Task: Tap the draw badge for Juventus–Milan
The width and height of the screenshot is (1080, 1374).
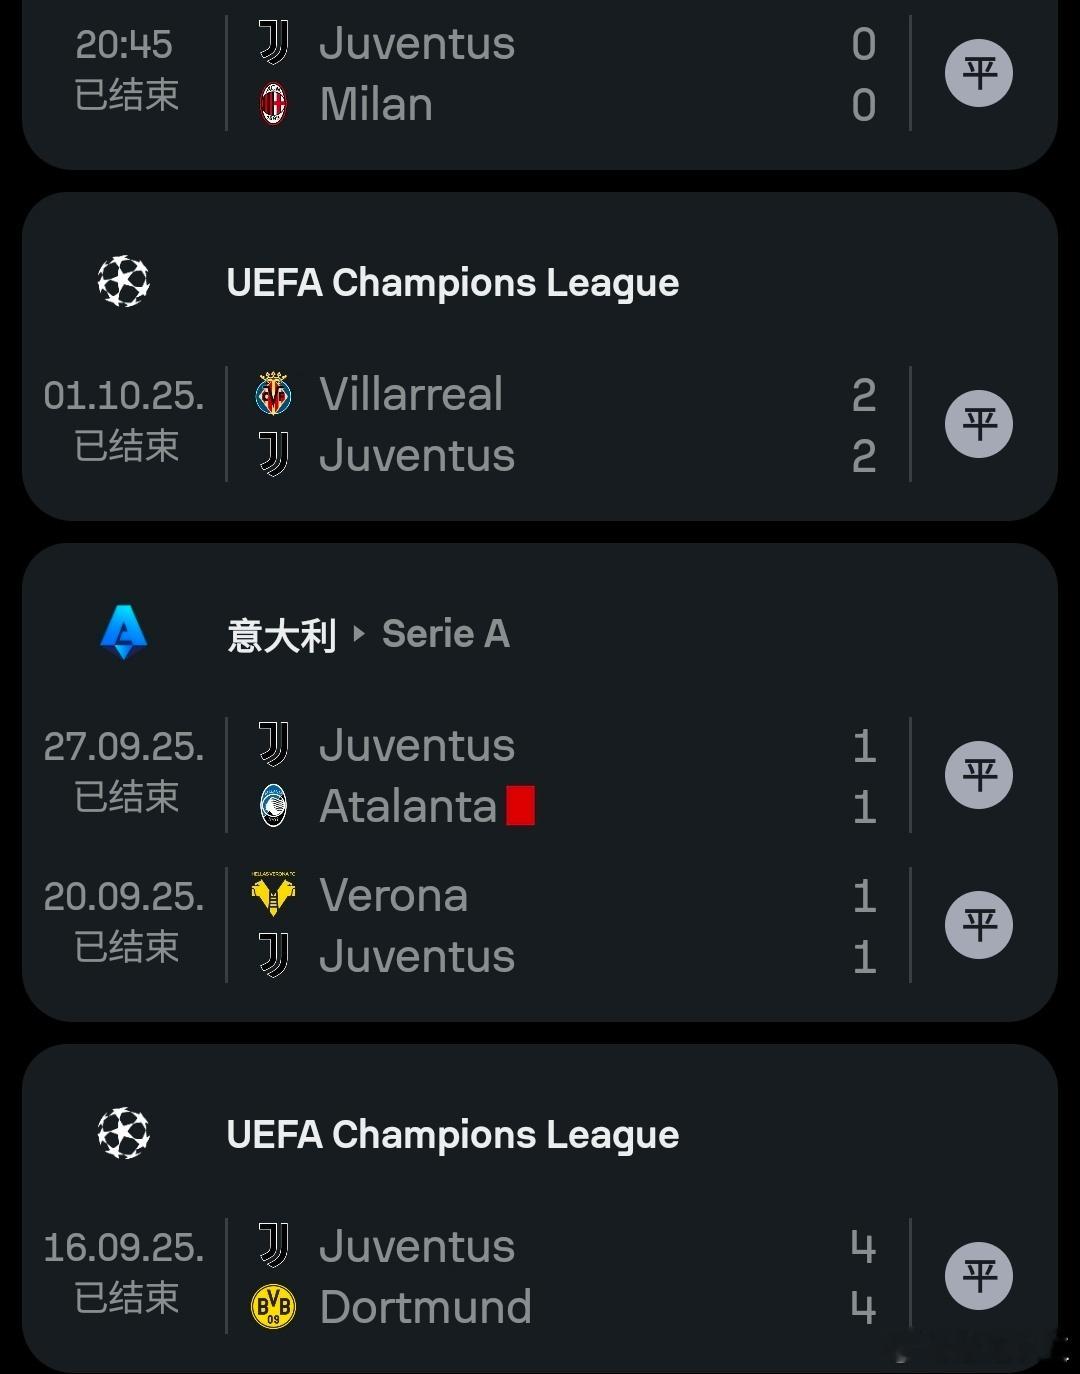Action: tap(979, 73)
